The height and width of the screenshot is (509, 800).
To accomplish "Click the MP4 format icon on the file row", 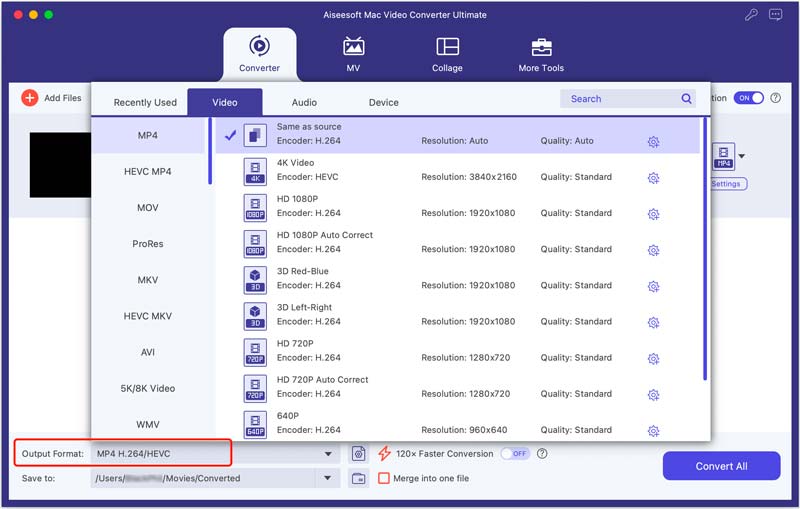I will tap(723, 156).
